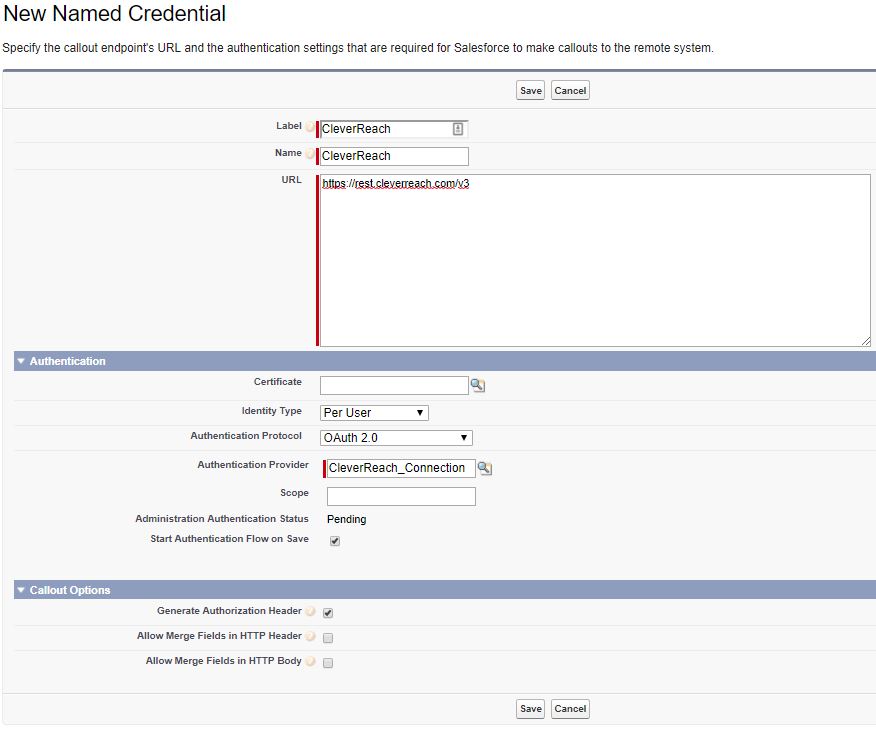Toggle Generate Authorization Header checkbox
The width and height of the screenshot is (876, 731).
coord(328,613)
